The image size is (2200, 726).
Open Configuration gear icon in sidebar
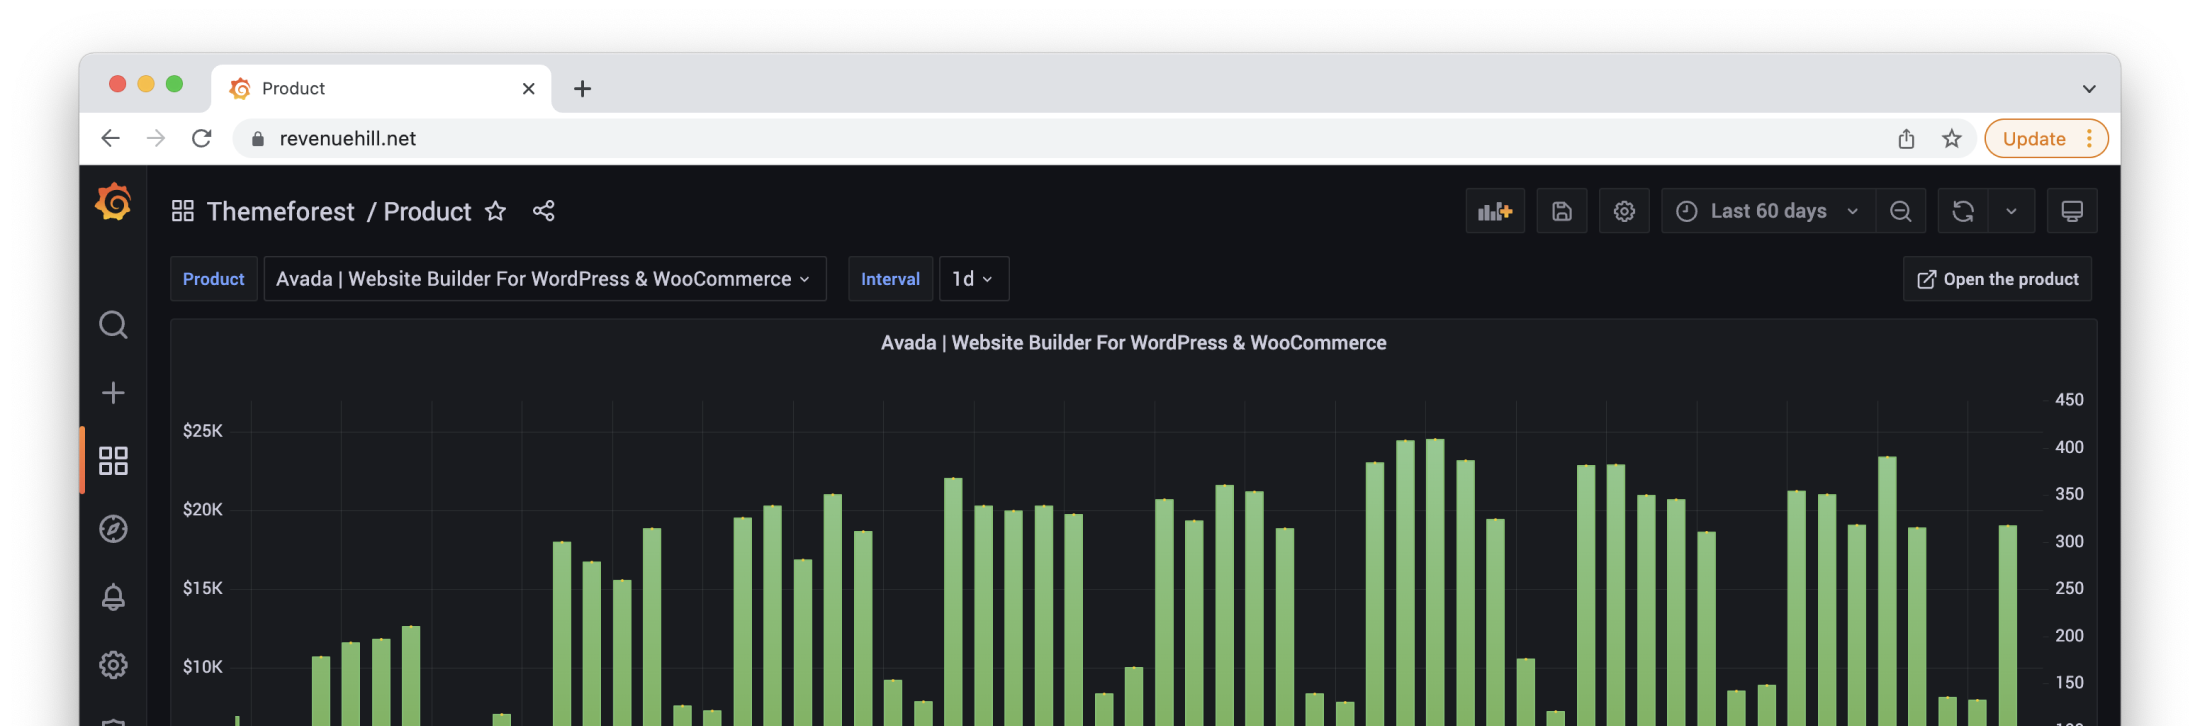click(113, 665)
